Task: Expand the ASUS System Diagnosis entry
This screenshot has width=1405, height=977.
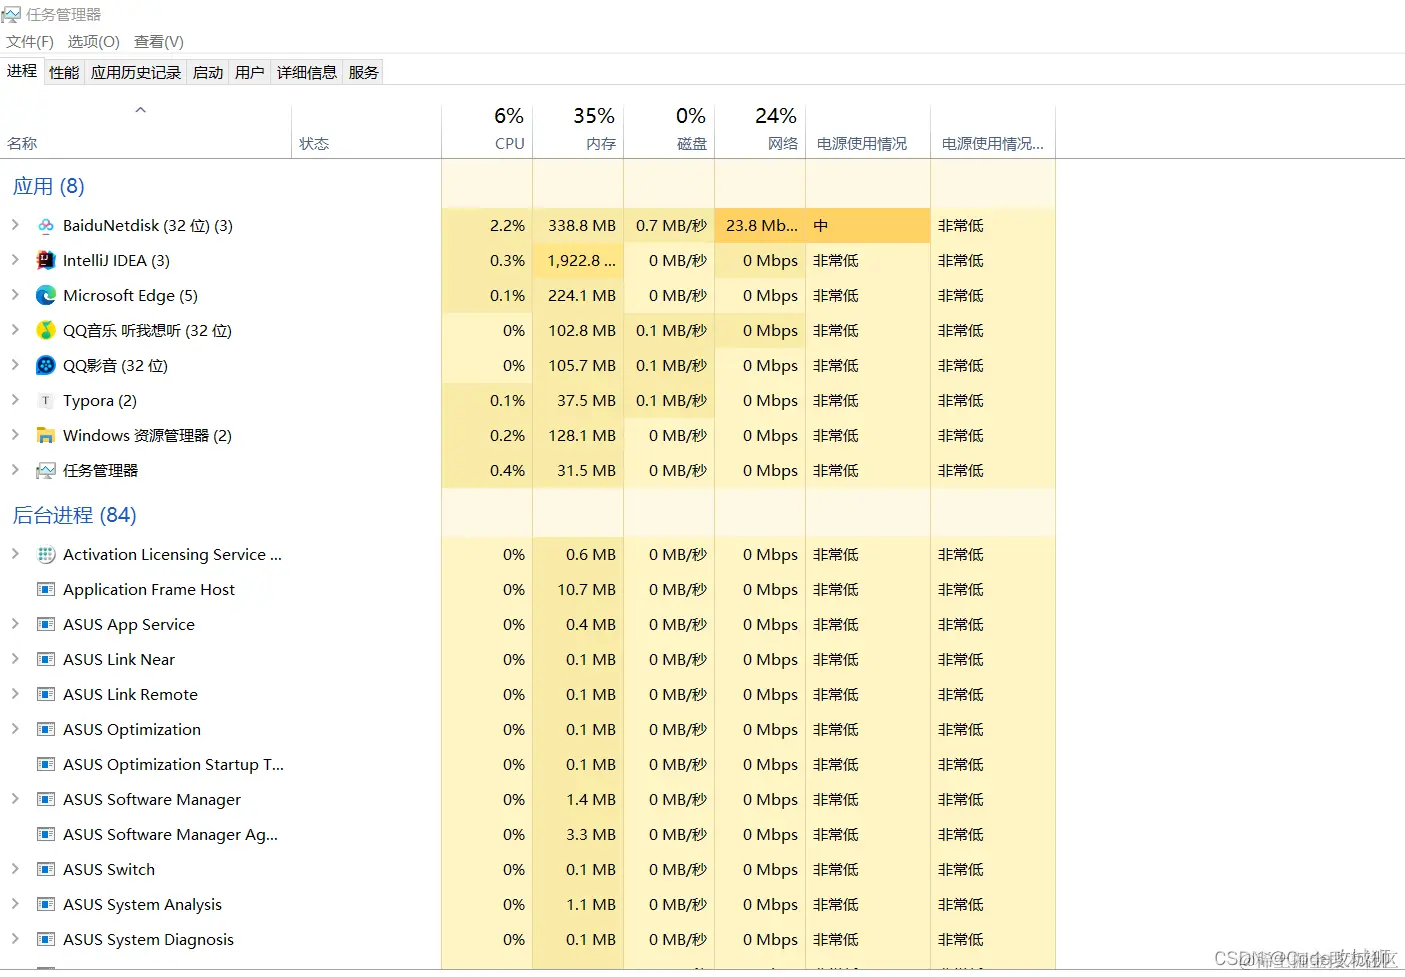Action: pyautogui.click(x=15, y=939)
